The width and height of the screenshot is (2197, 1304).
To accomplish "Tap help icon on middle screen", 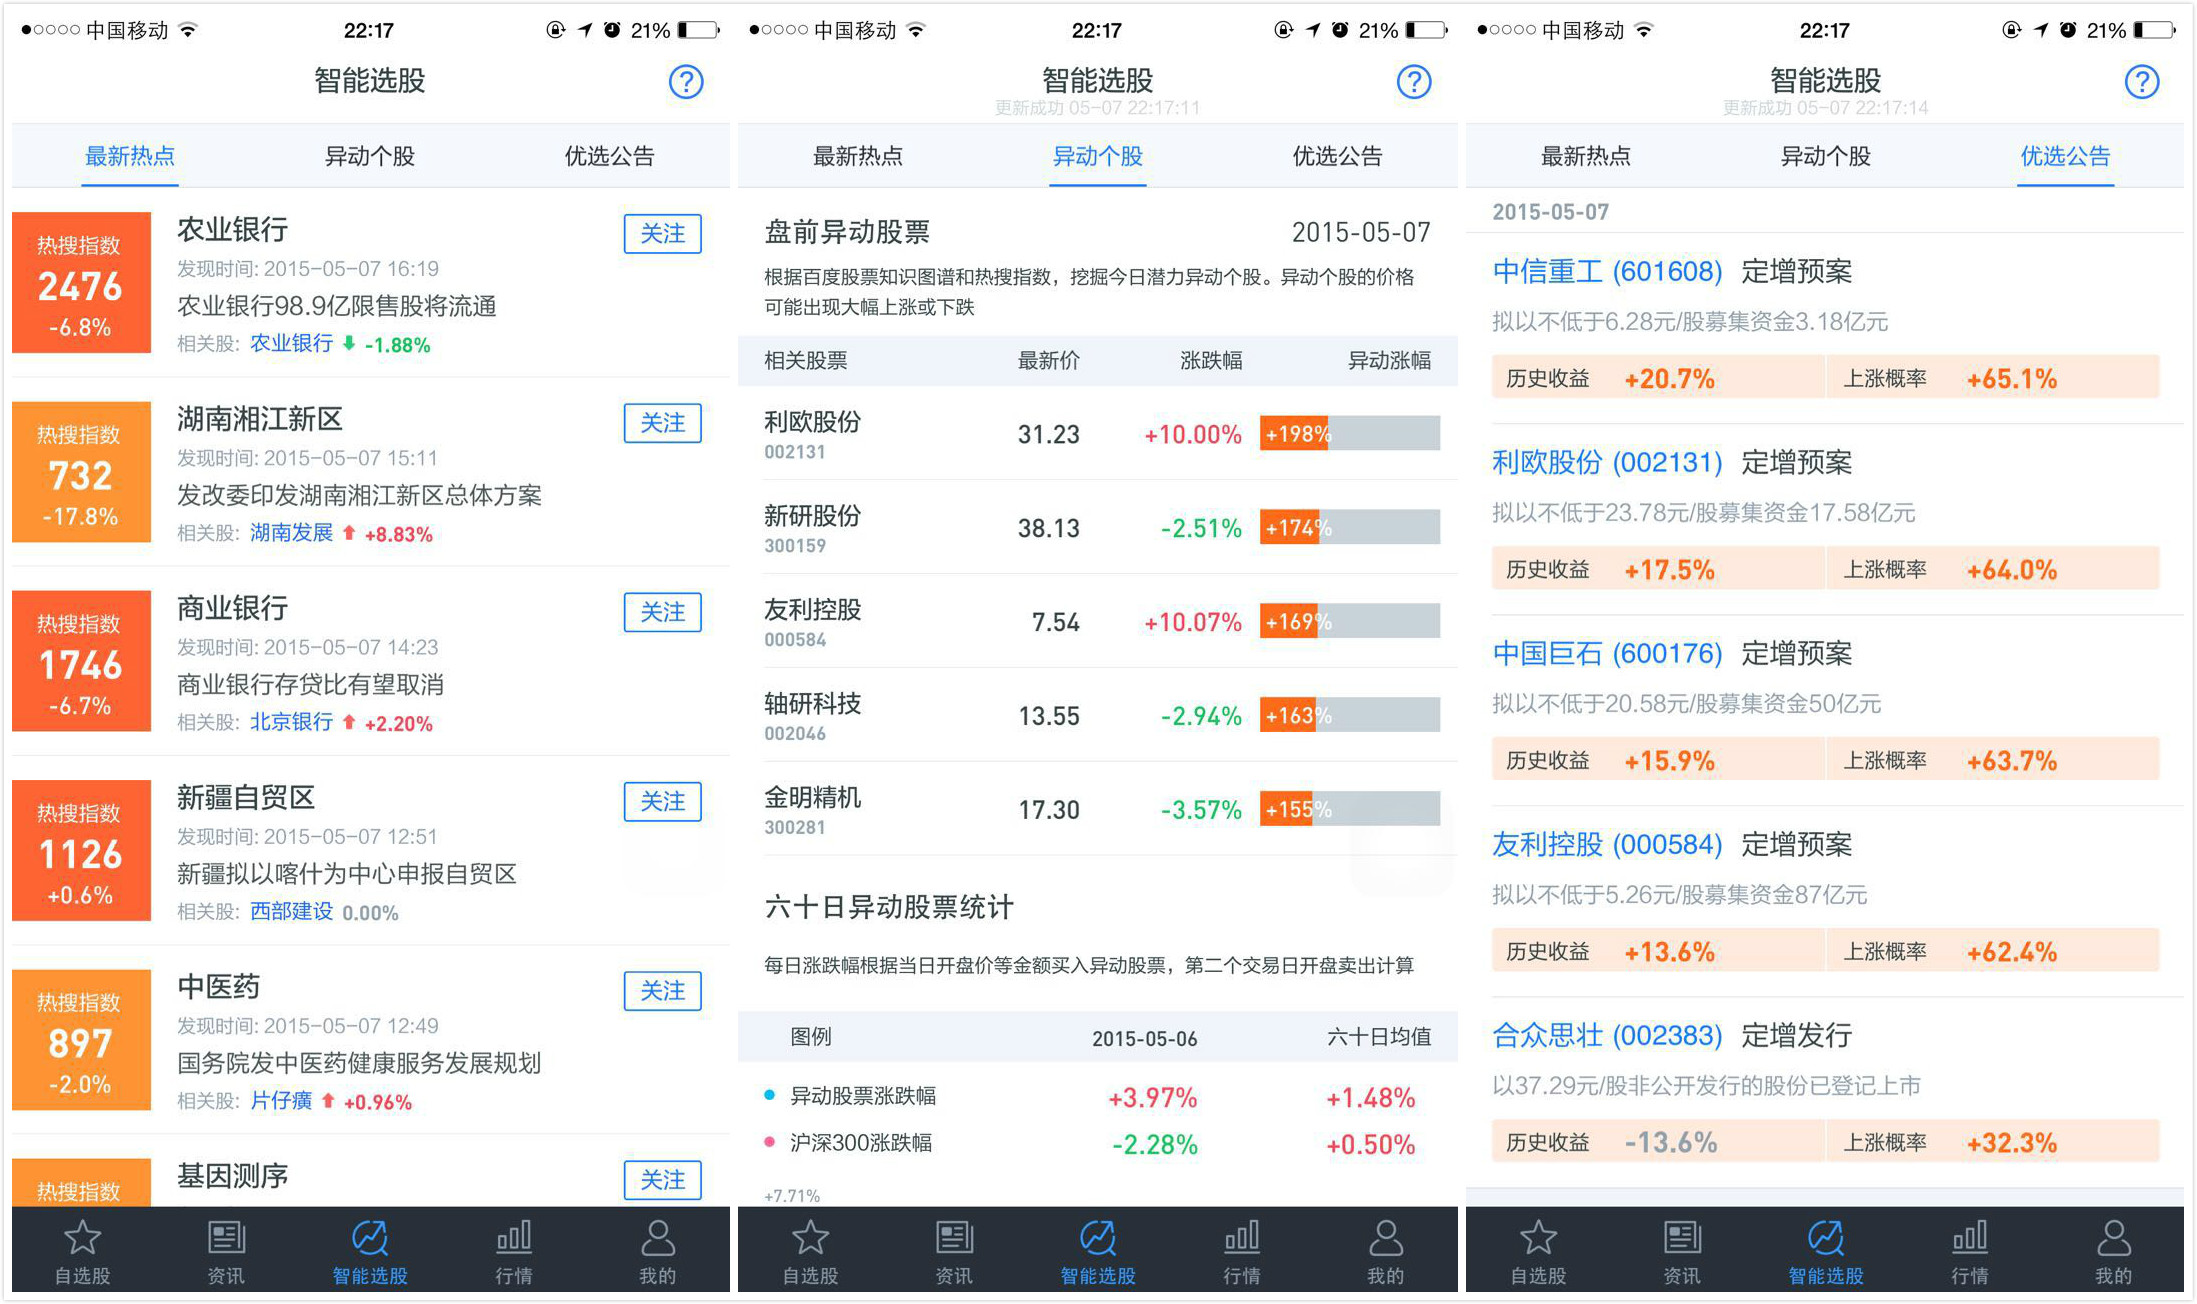I will [x=1413, y=81].
